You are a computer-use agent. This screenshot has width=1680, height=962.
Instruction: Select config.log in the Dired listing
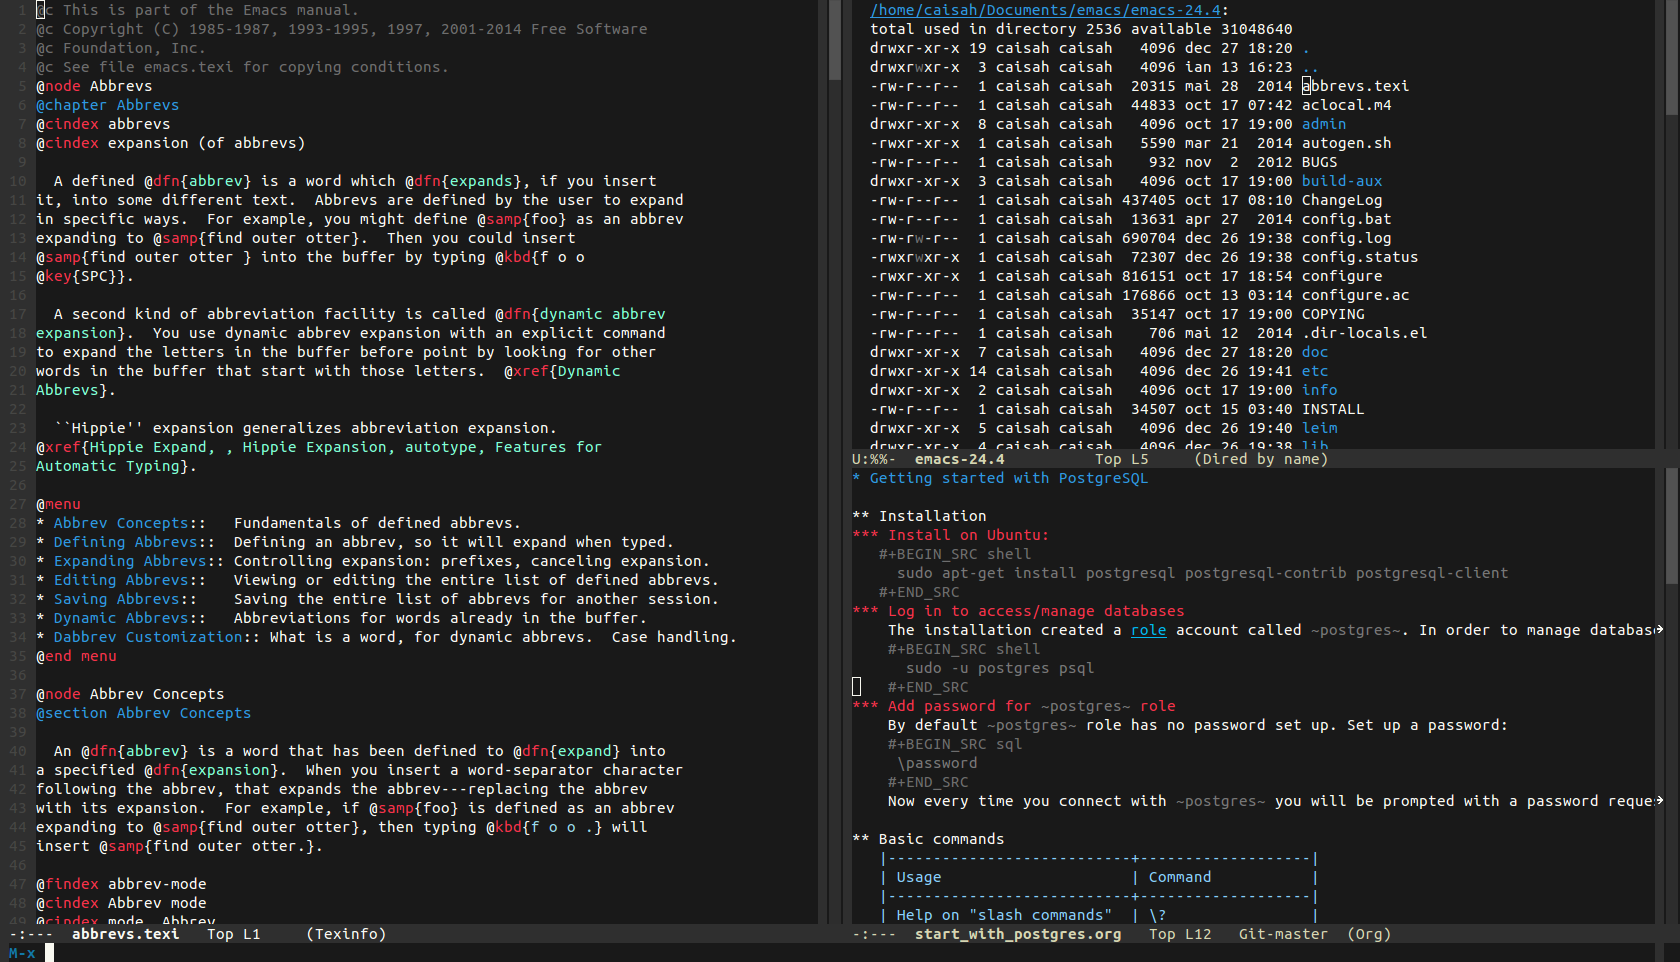(x=1346, y=238)
